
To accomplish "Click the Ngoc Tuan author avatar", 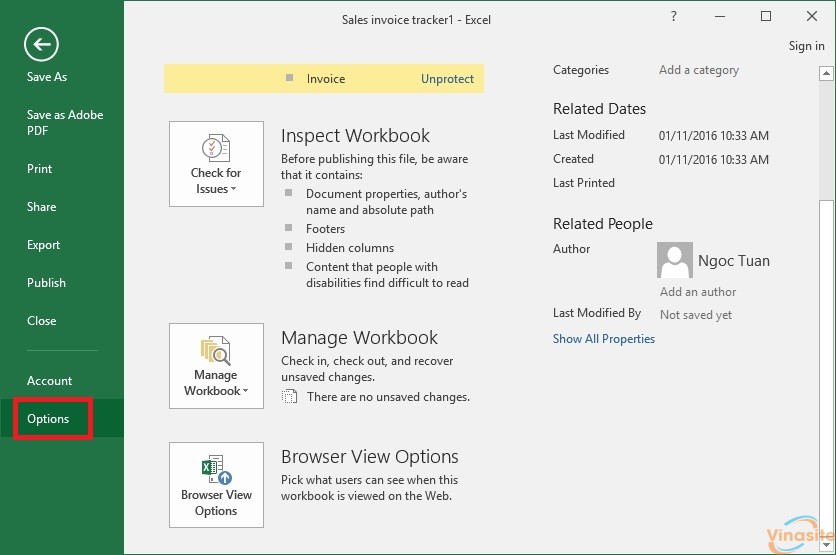I will point(674,260).
